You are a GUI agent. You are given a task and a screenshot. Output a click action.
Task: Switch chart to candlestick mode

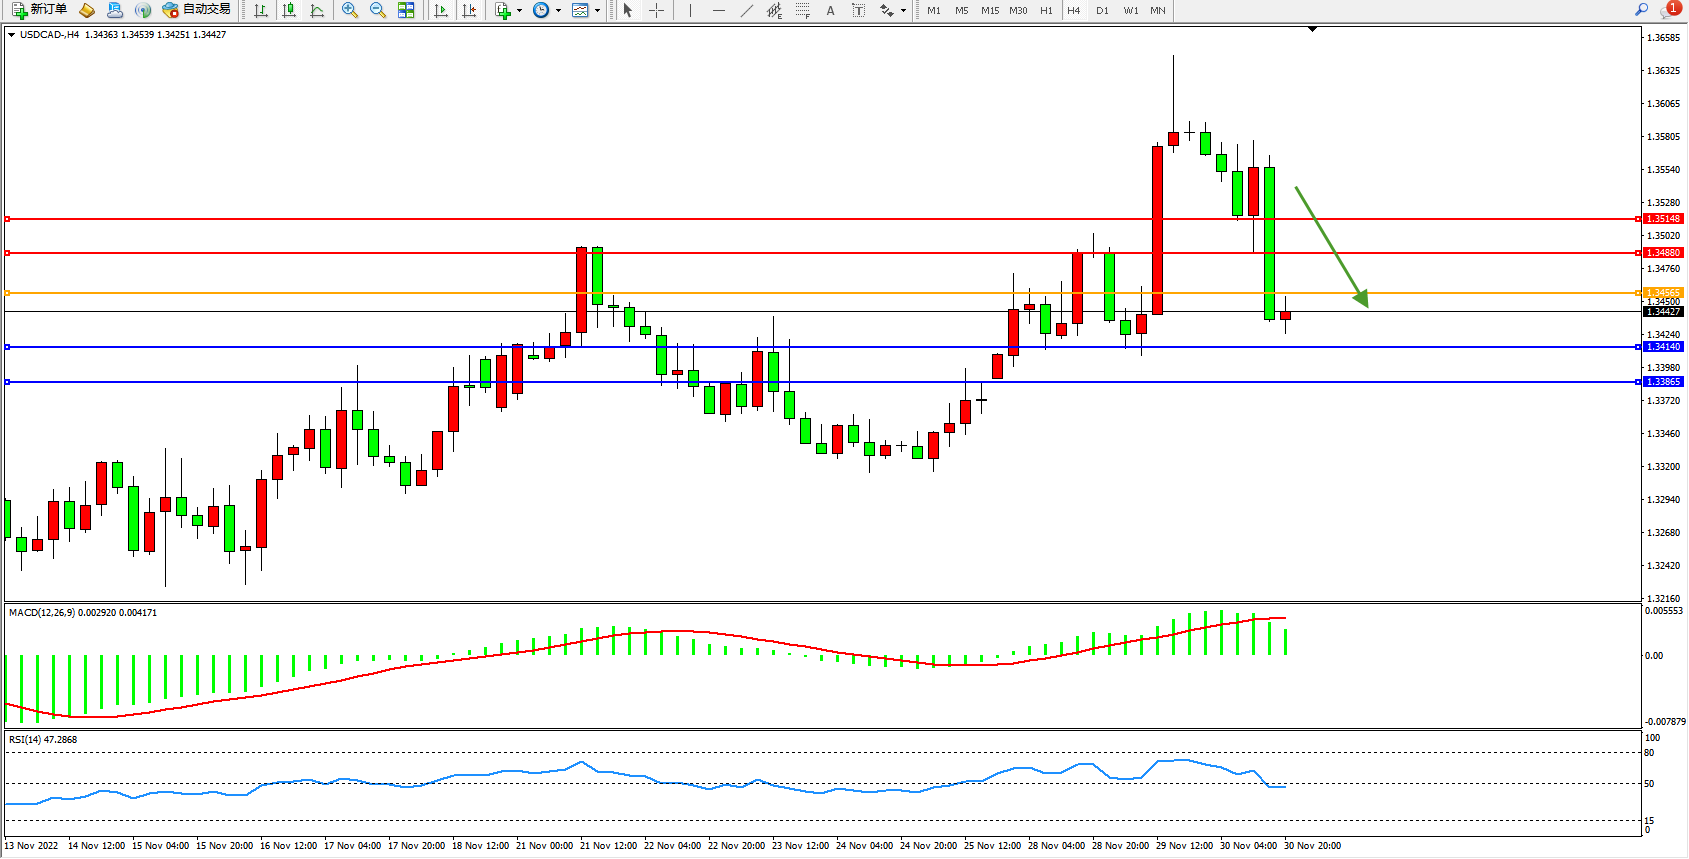[289, 10]
